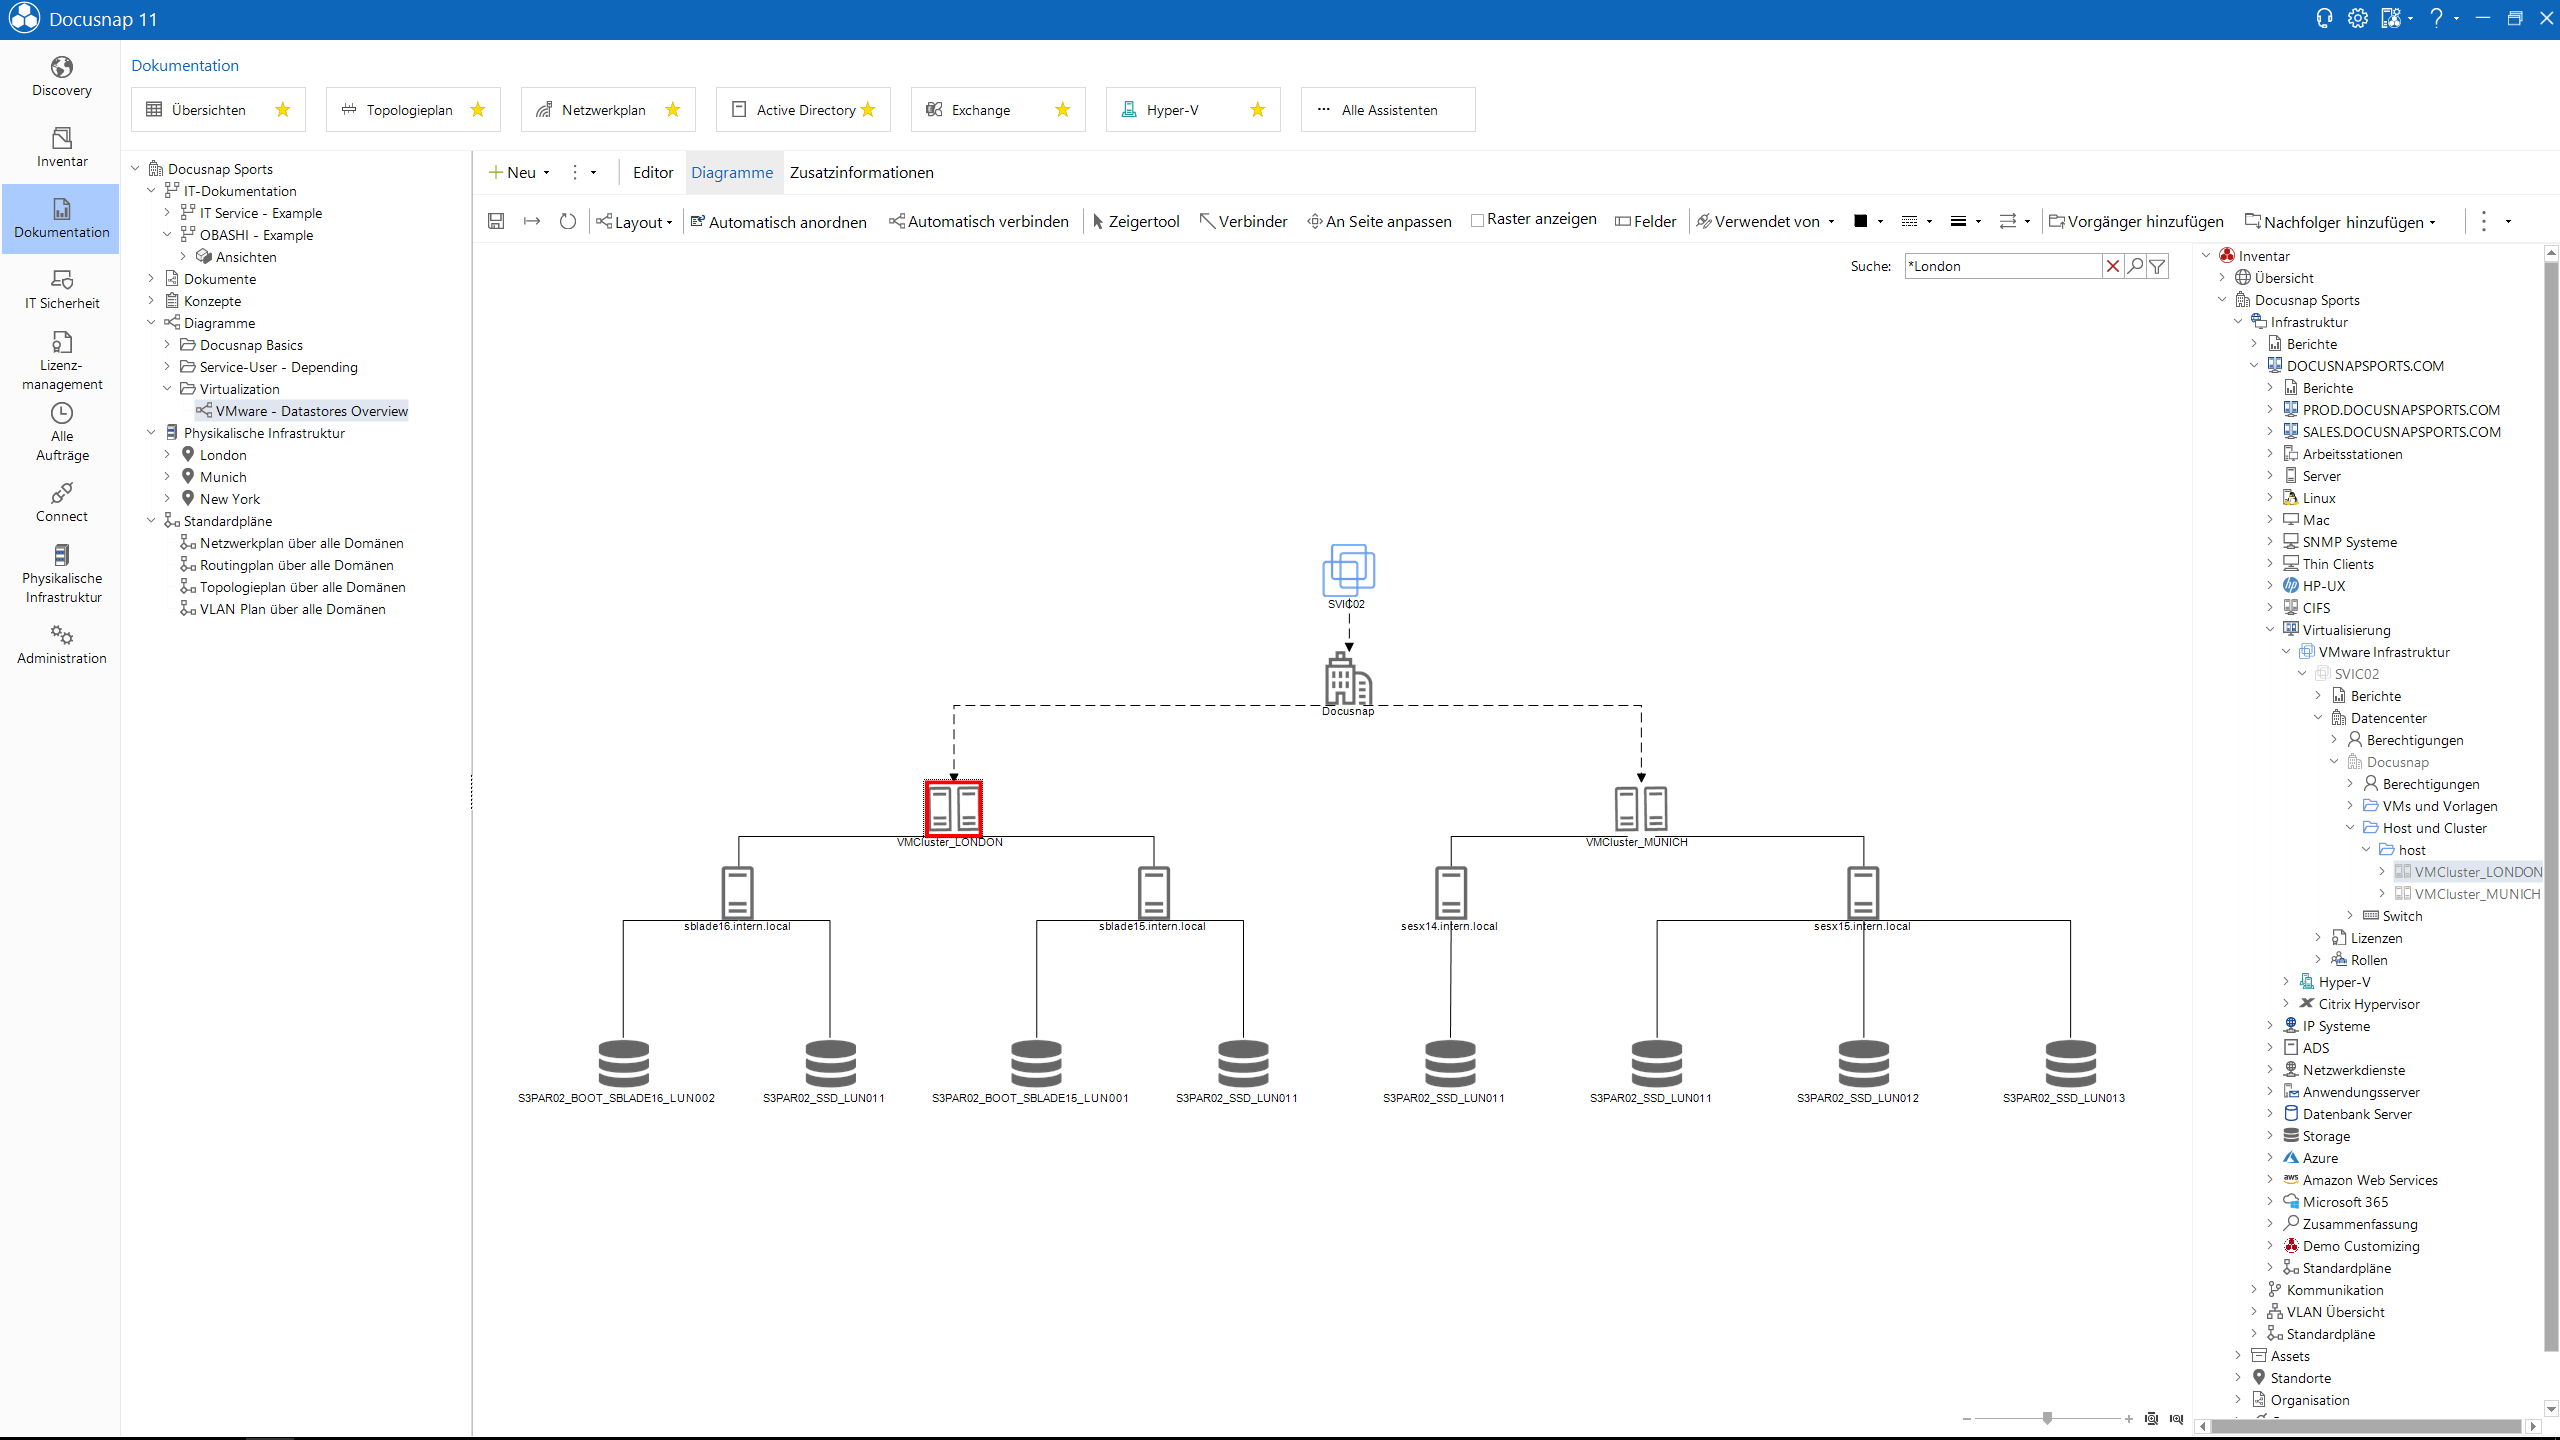
Task: Open the IT Sicherheit sidebar section
Action: pyautogui.click(x=62, y=290)
